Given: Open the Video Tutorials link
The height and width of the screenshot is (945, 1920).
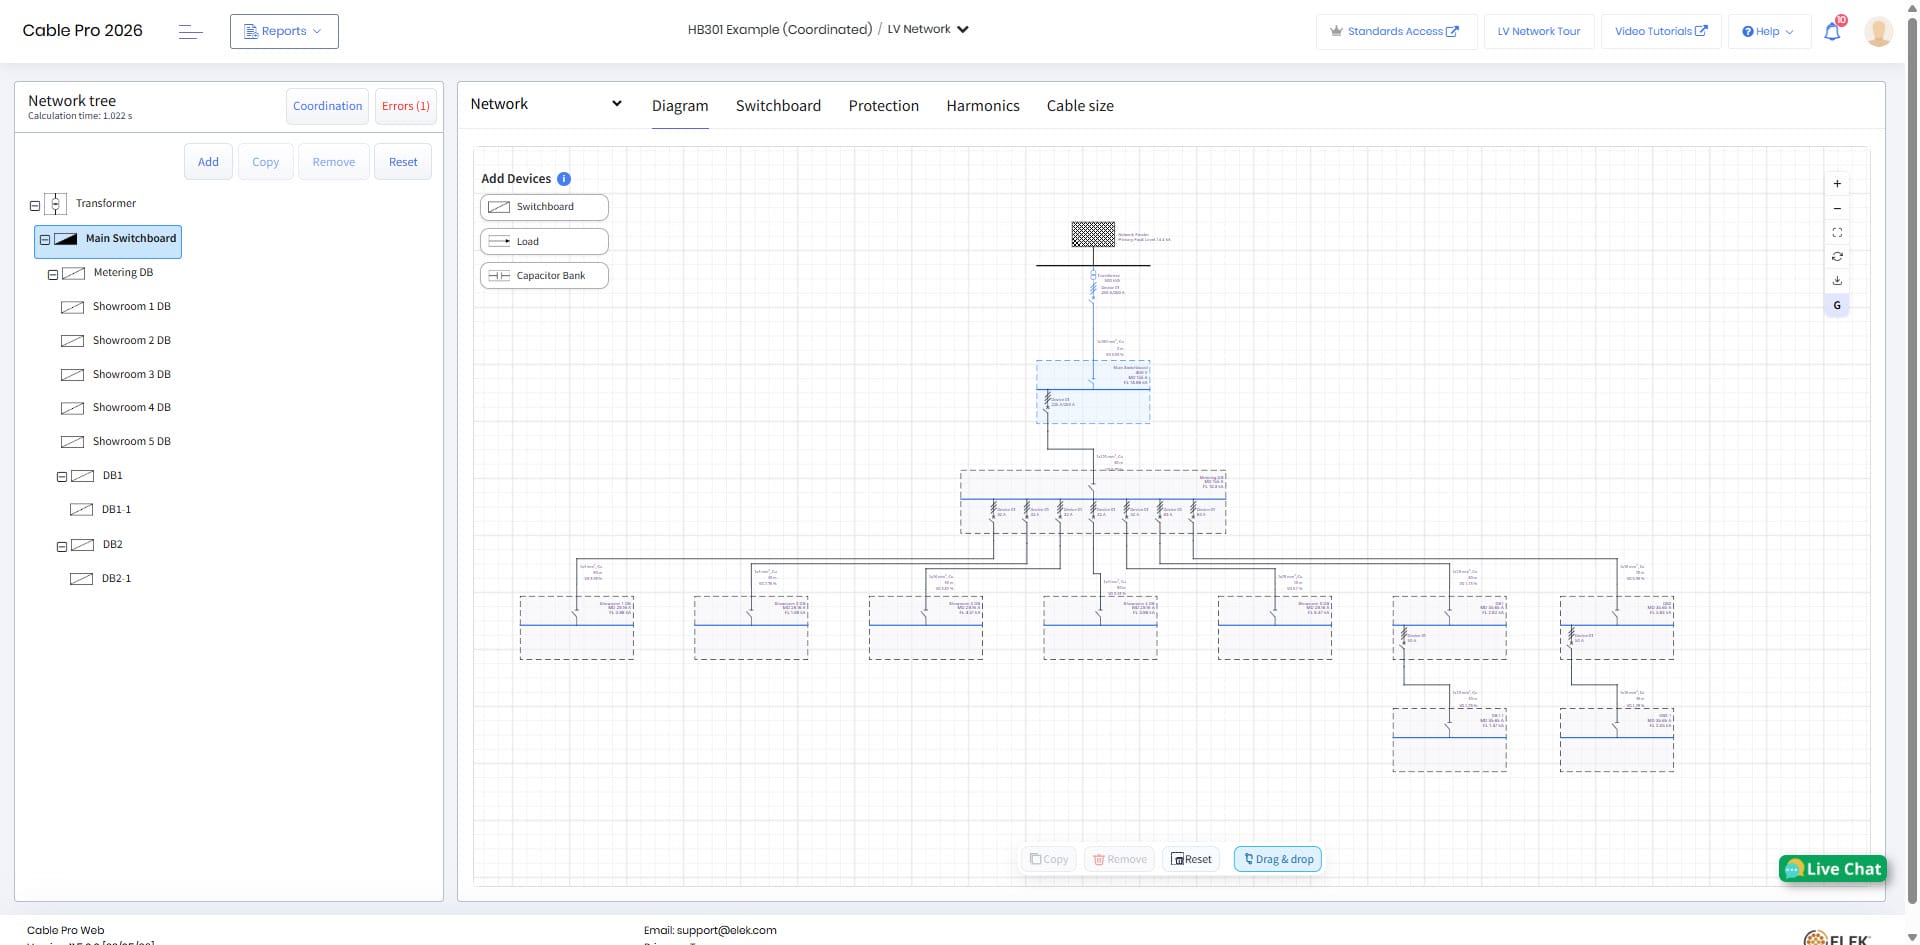Looking at the screenshot, I should (1661, 31).
